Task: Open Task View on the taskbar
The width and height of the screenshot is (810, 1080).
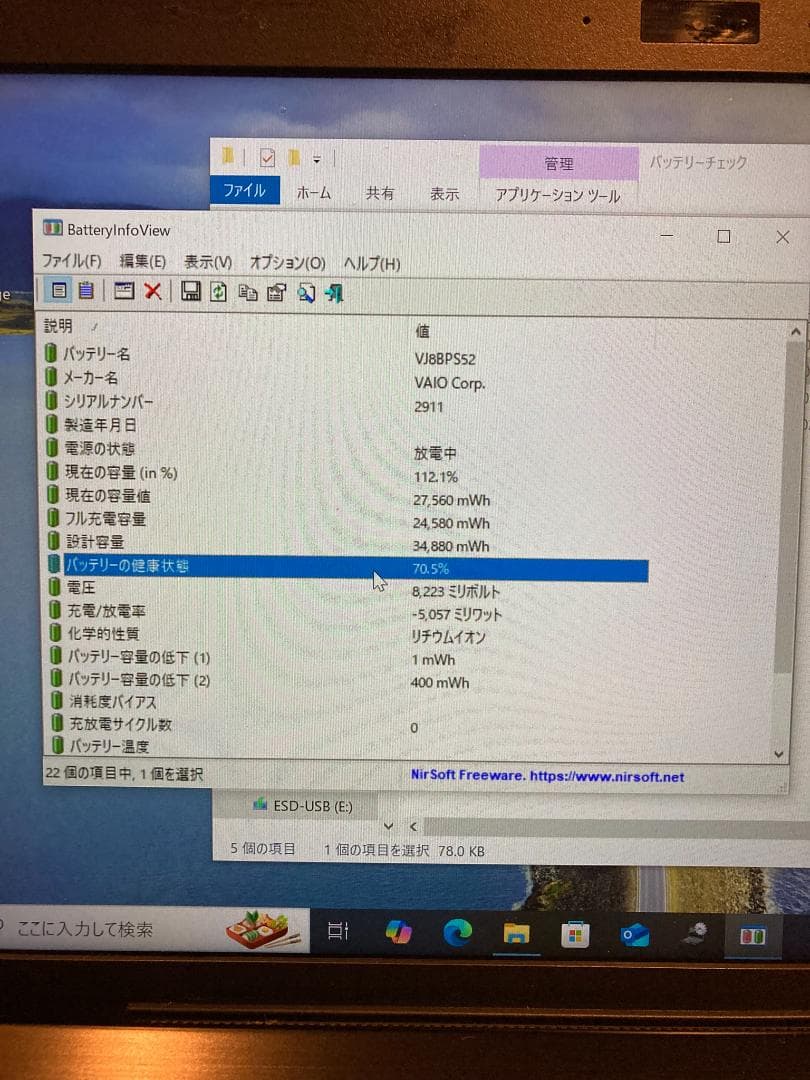Action: pos(338,932)
